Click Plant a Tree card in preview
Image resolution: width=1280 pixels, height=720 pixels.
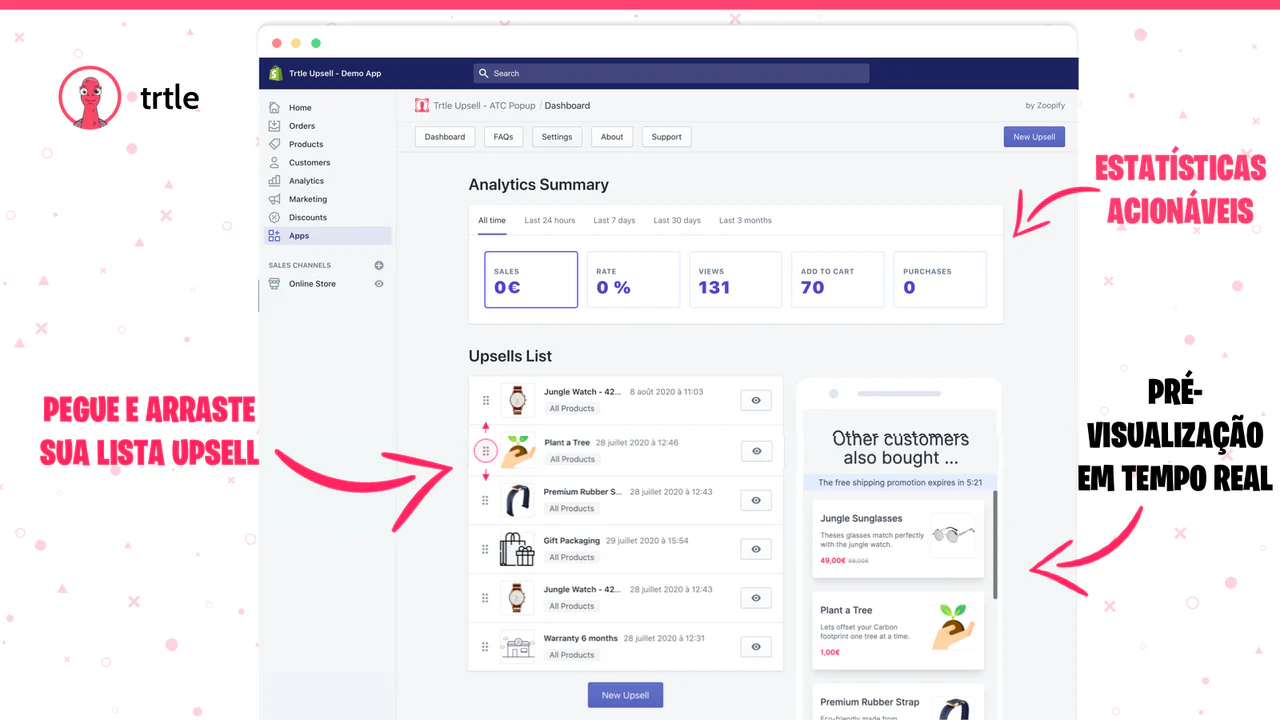pyautogui.click(x=898, y=630)
